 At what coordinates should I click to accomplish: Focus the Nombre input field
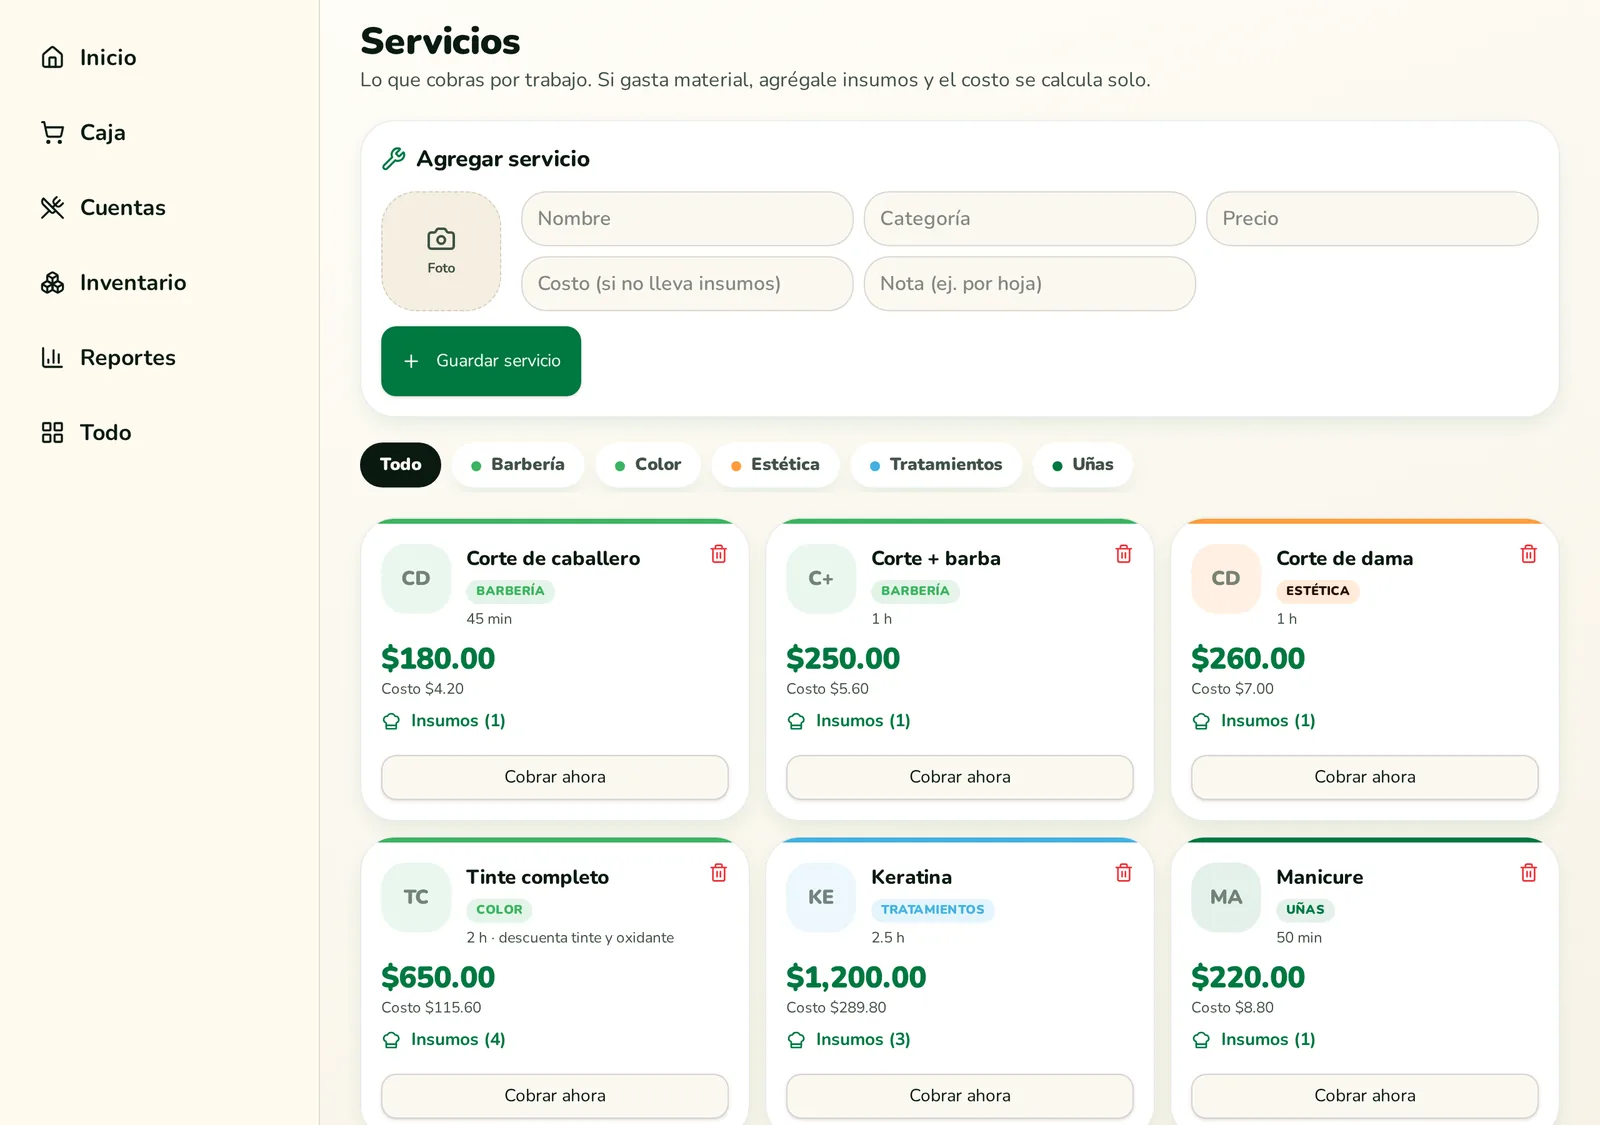(x=687, y=218)
